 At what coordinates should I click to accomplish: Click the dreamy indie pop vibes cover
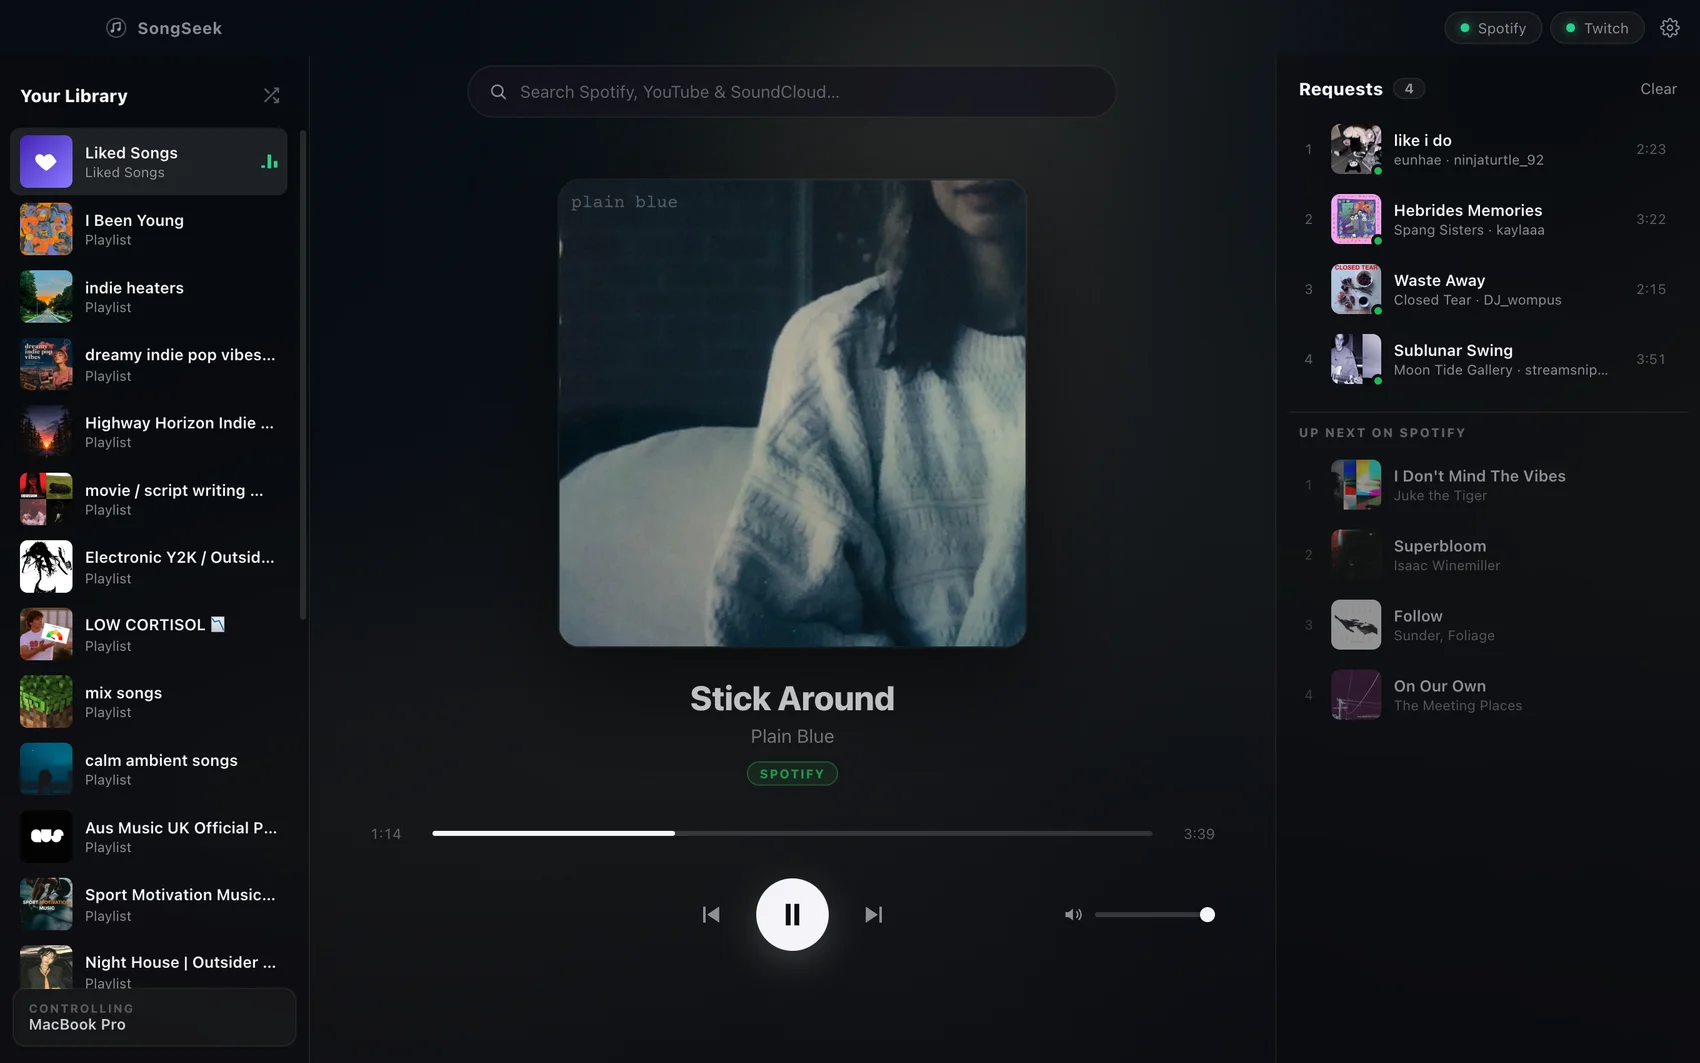click(x=46, y=364)
